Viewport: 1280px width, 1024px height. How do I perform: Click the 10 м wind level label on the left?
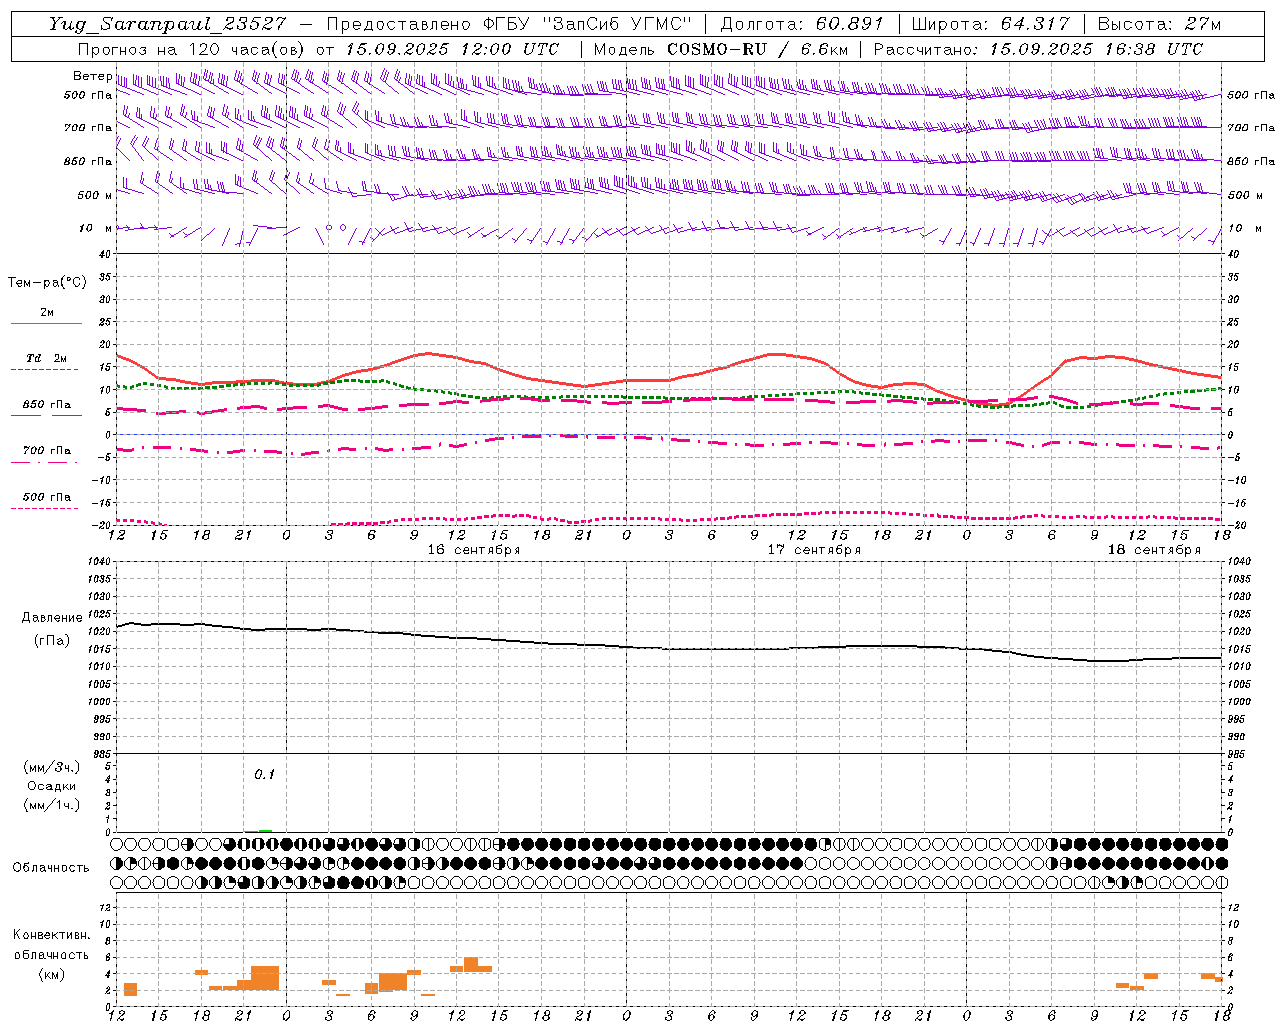tap(95, 228)
